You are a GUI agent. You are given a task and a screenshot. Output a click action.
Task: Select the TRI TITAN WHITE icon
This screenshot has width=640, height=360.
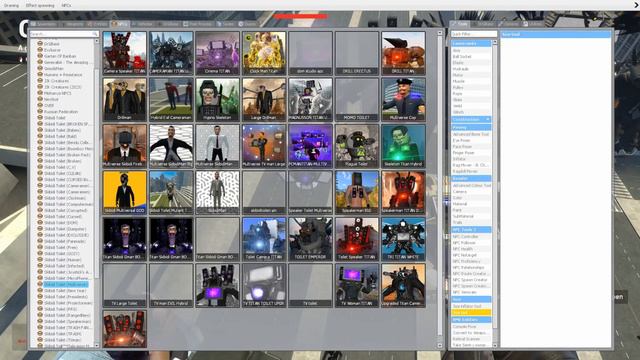[403, 239]
